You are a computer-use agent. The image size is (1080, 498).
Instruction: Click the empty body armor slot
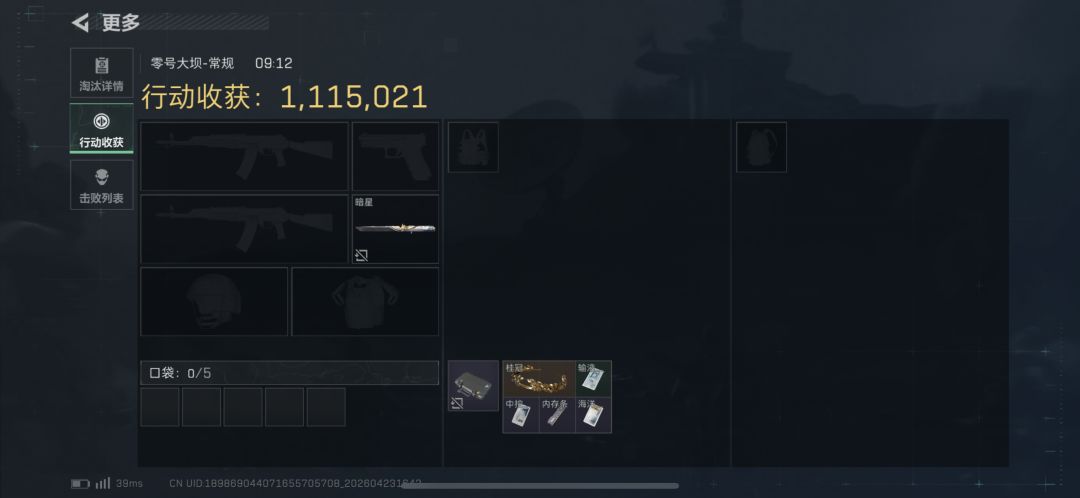pos(365,302)
